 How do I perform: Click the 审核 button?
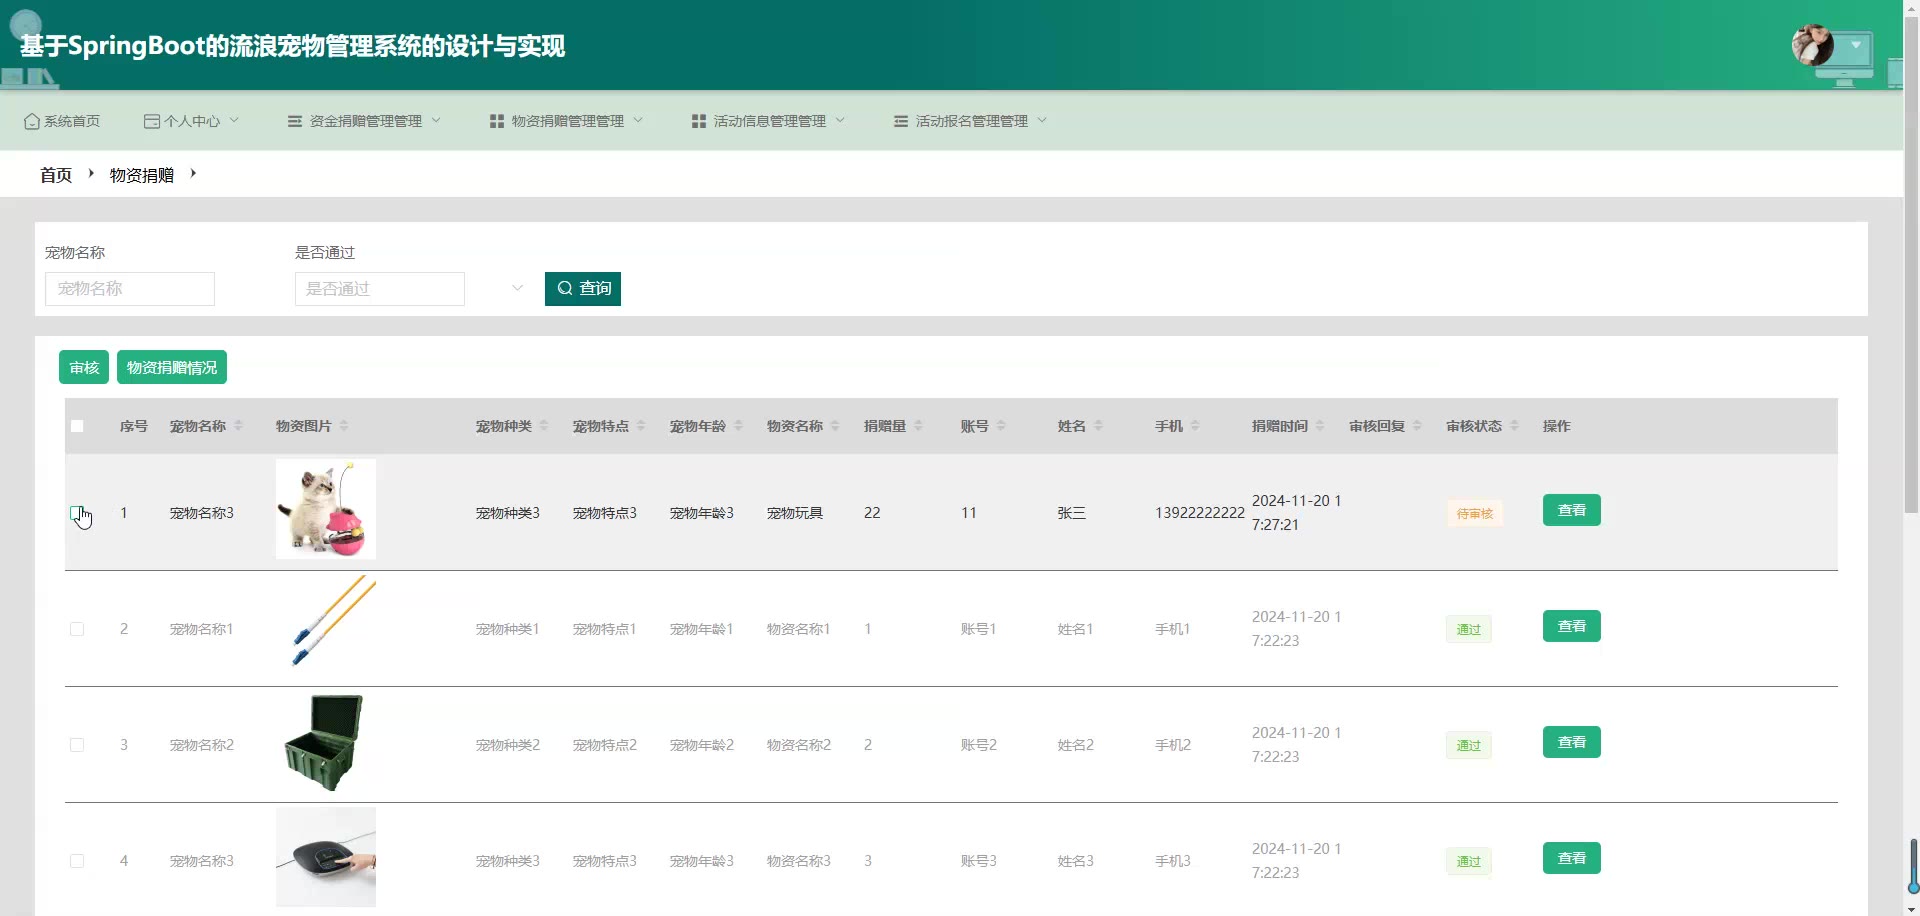coord(84,367)
